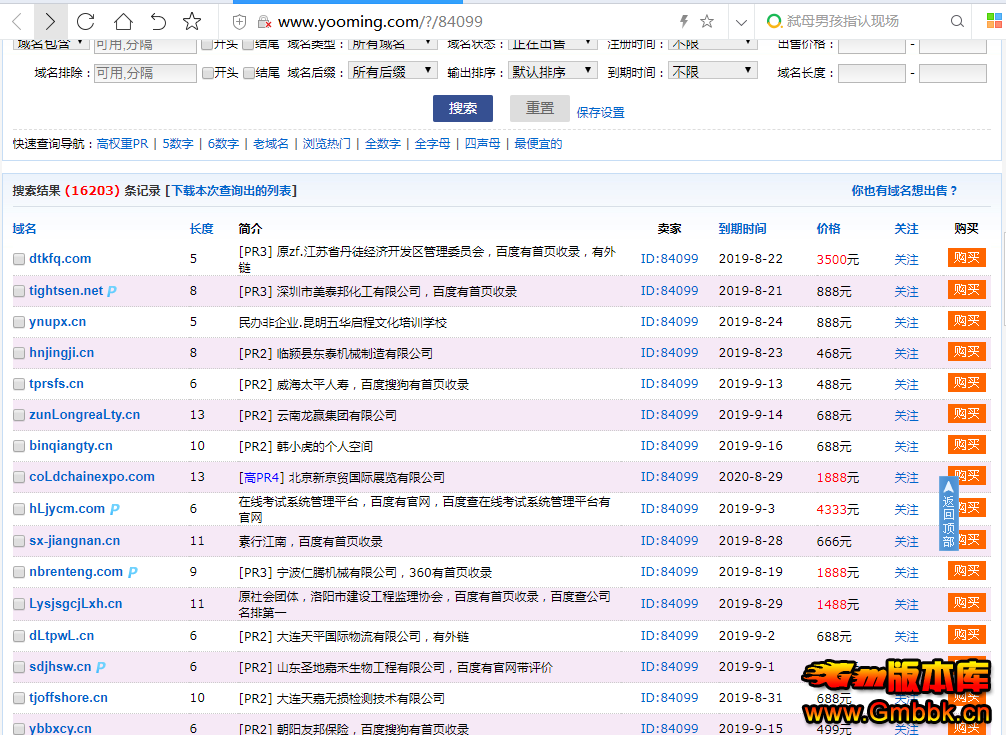Click the 域名排除 text input
This screenshot has height=735, width=1006.
(145, 73)
